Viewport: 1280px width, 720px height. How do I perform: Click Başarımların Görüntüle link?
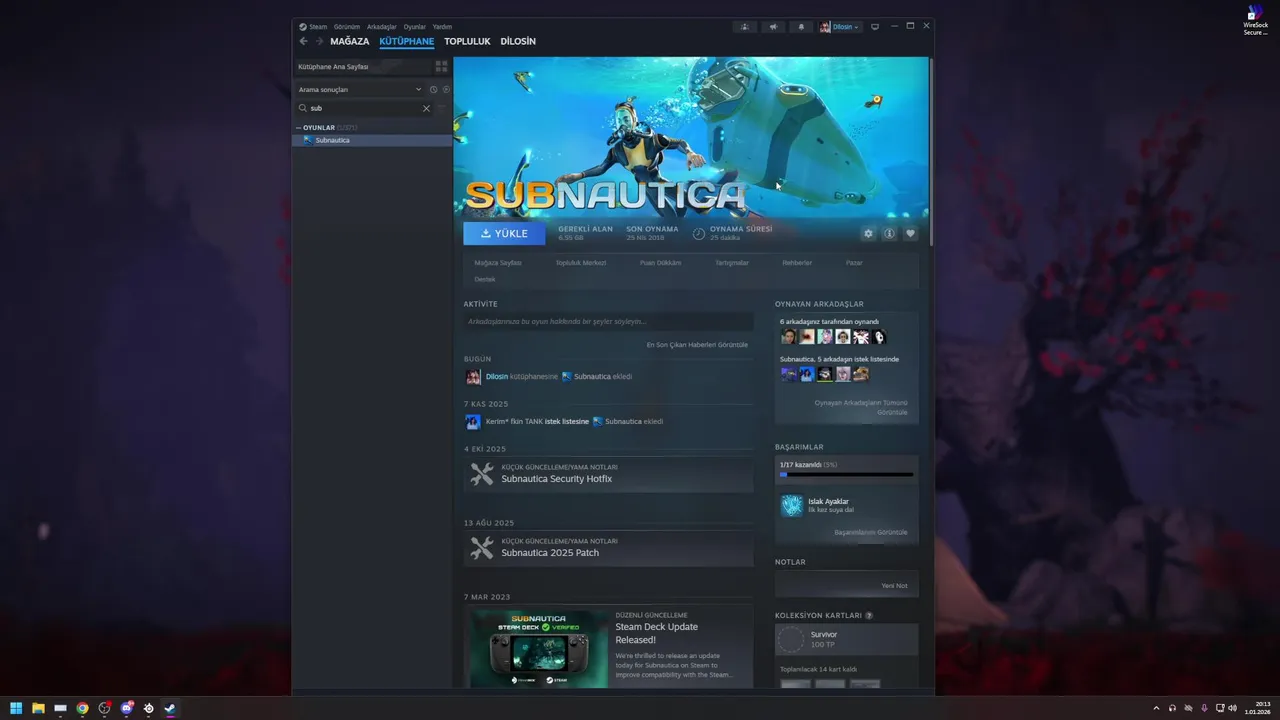coord(871,532)
